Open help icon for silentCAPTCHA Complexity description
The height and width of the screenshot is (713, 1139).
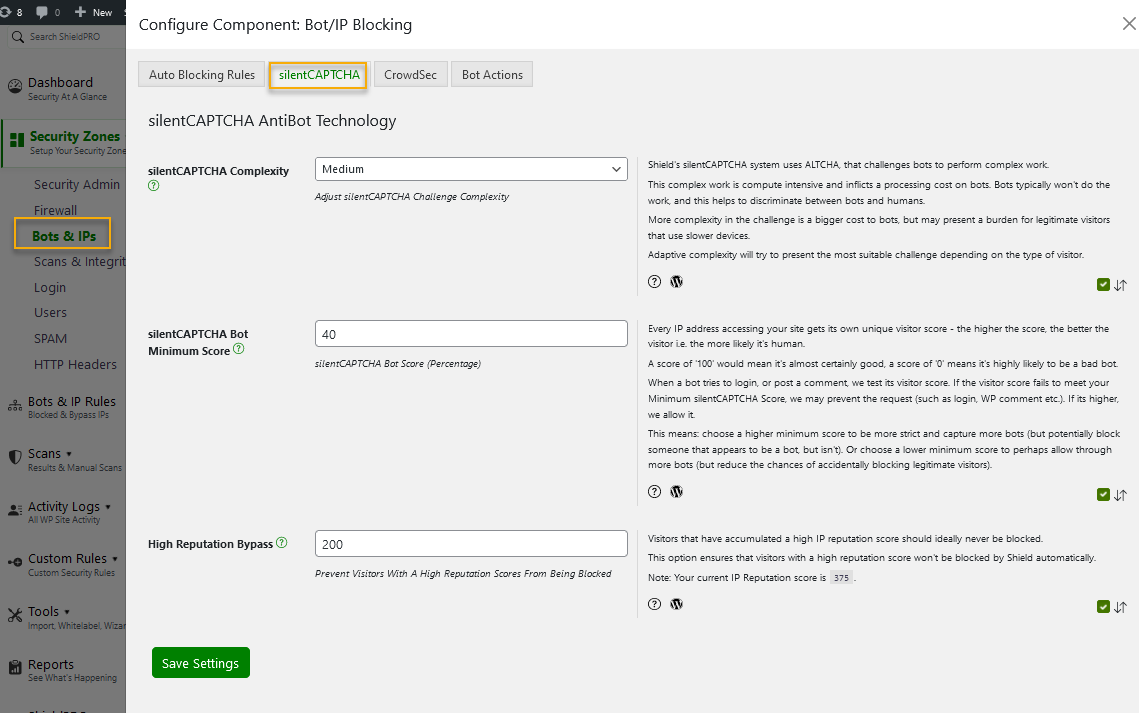coord(654,282)
